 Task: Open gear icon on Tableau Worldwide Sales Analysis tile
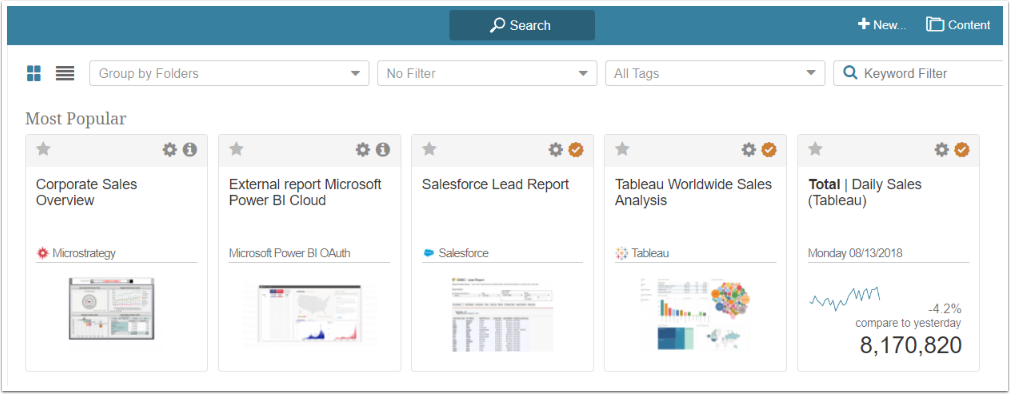pos(748,149)
